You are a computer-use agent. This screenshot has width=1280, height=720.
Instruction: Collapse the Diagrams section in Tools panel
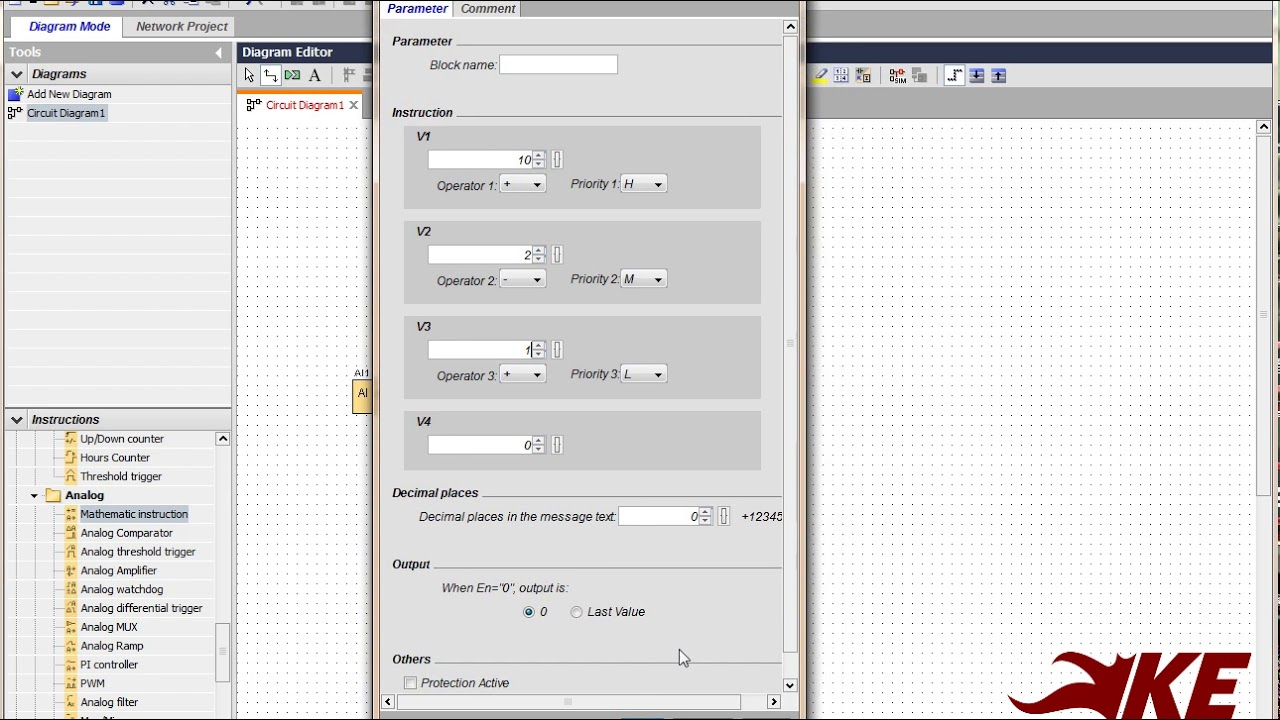(16, 74)
